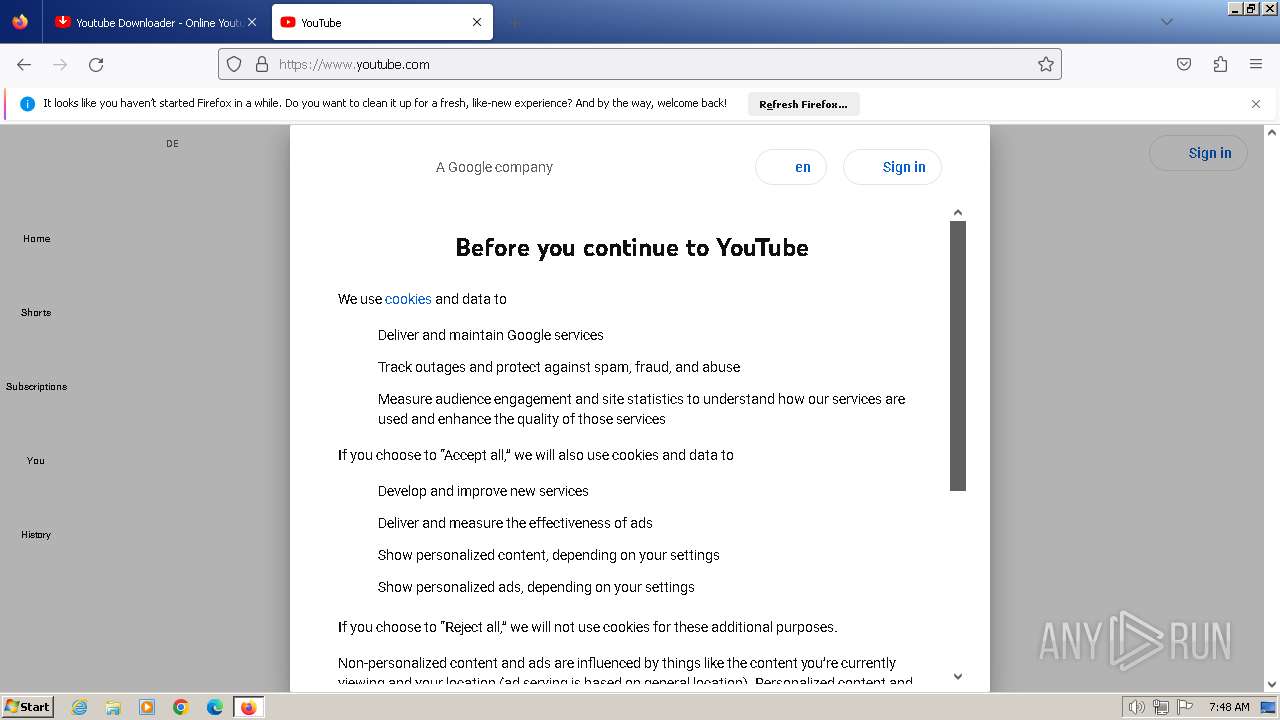Click the address bar URL field
Screen dimensions: 1280x720
(640, 64)
